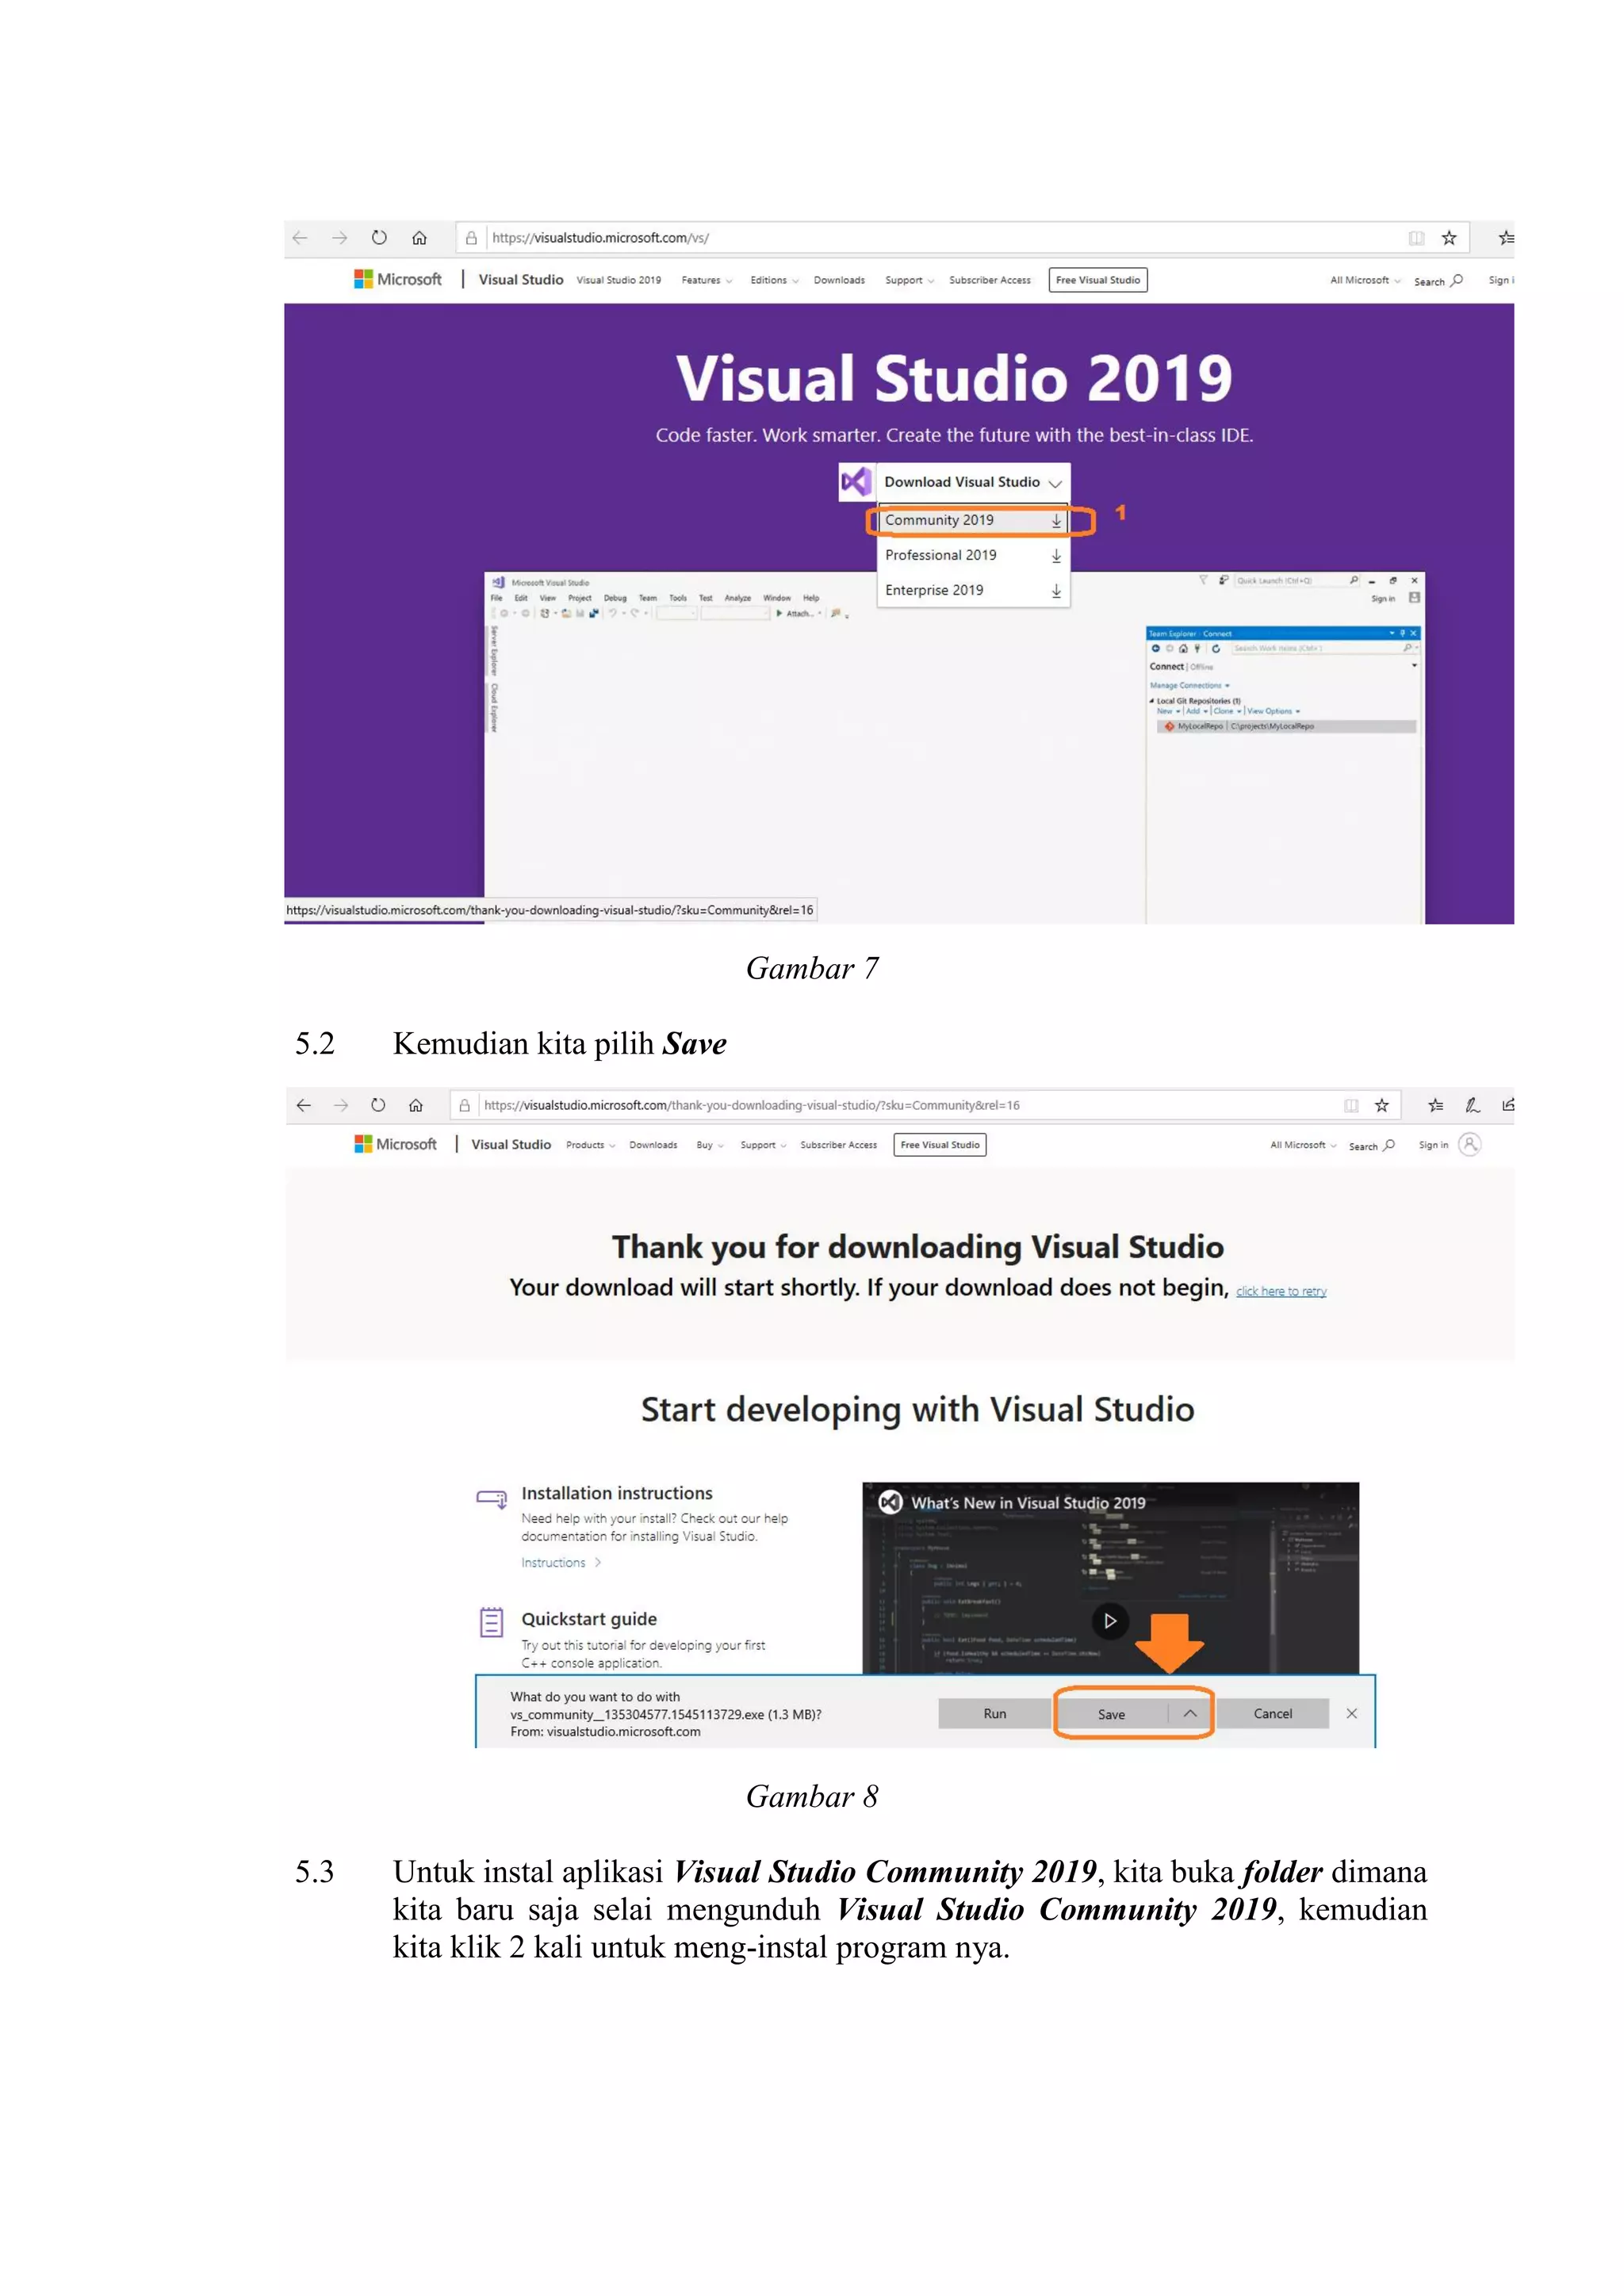Click download arrow next to Community 2019

pyautogui.click(x=1056, y=521)
